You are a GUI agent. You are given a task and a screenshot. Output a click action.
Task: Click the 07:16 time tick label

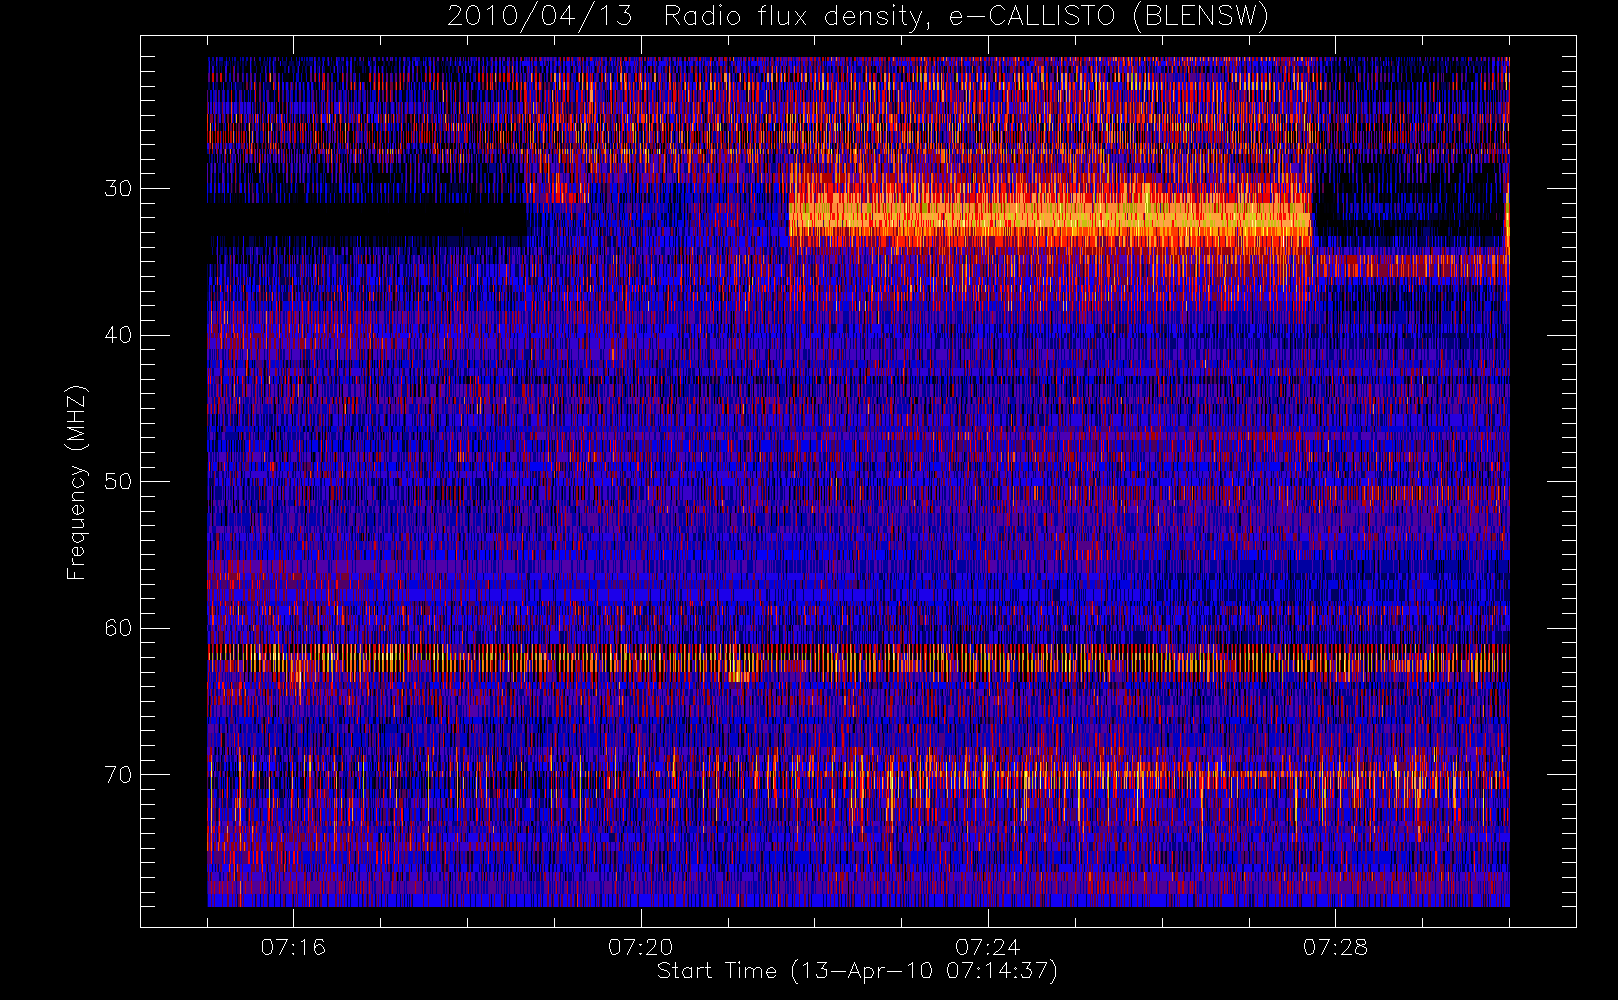tap(293, 947)
